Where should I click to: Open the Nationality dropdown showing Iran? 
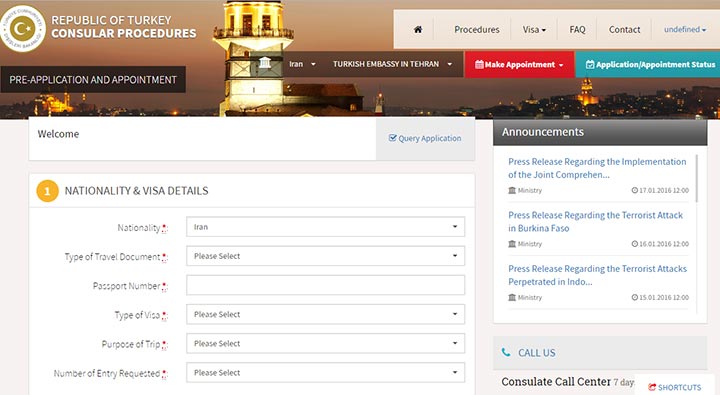click(326, 227)
